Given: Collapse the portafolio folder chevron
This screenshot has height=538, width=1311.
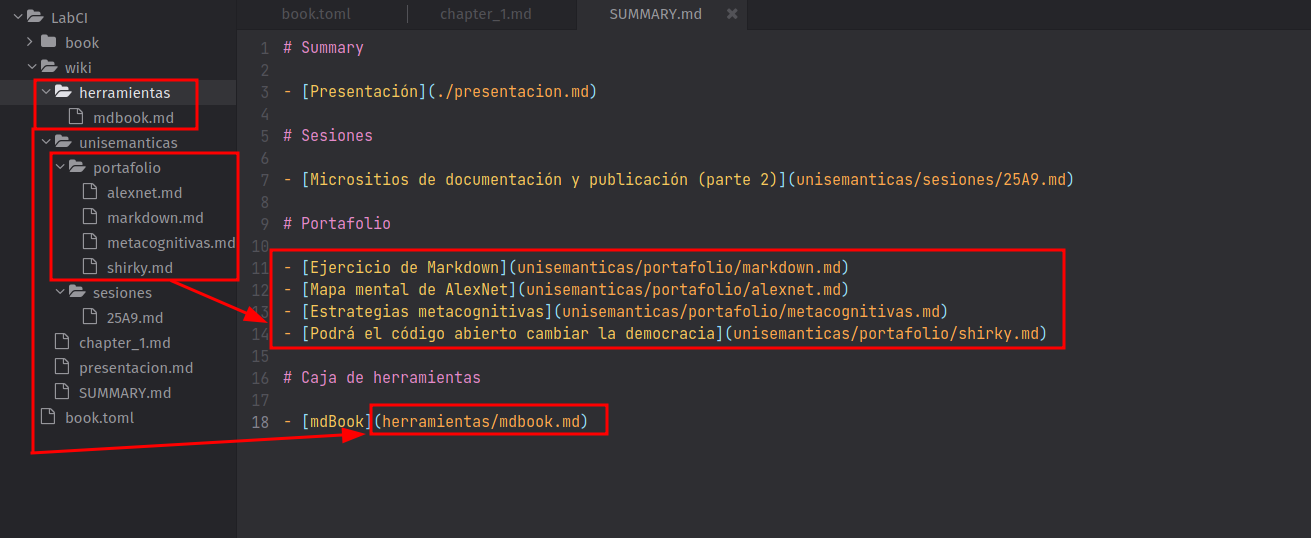Looking at the screenshot, I should click(60, 167).
